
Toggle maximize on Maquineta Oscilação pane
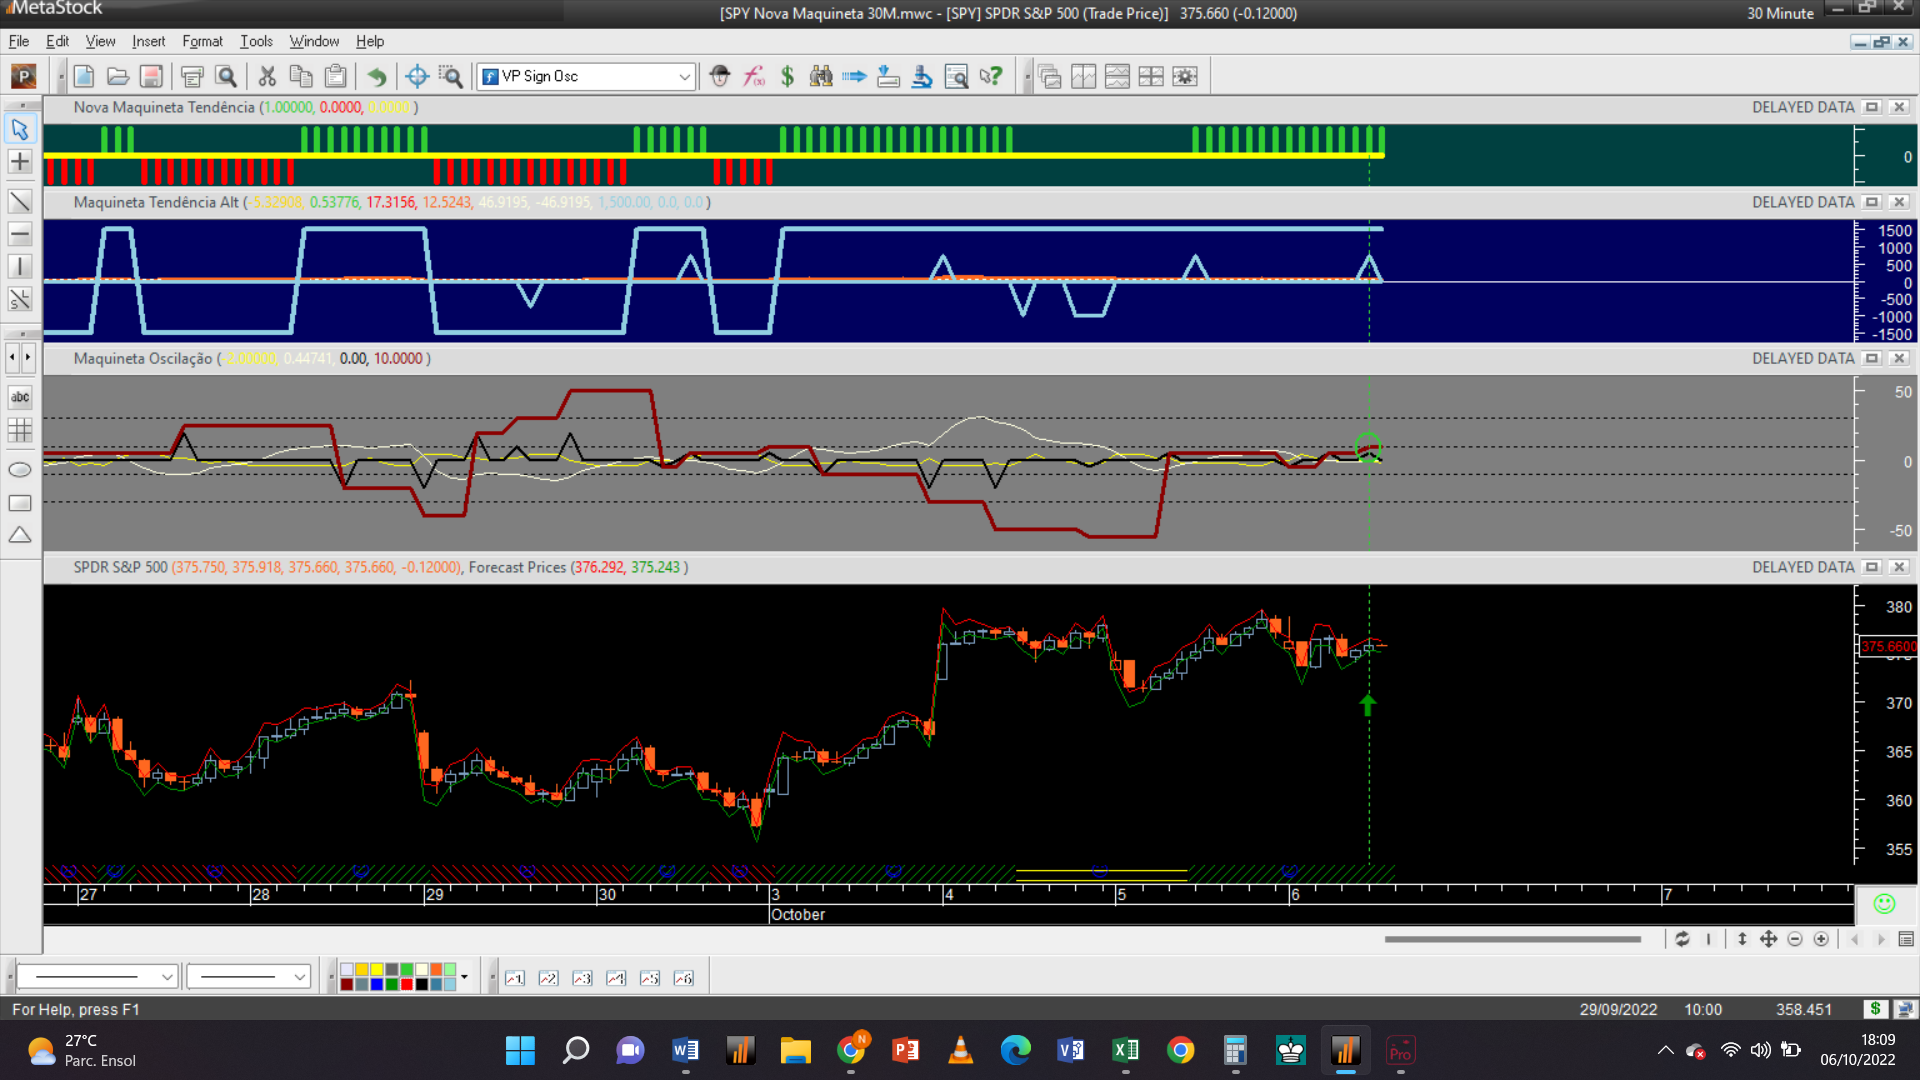[x=1872, y=358]
